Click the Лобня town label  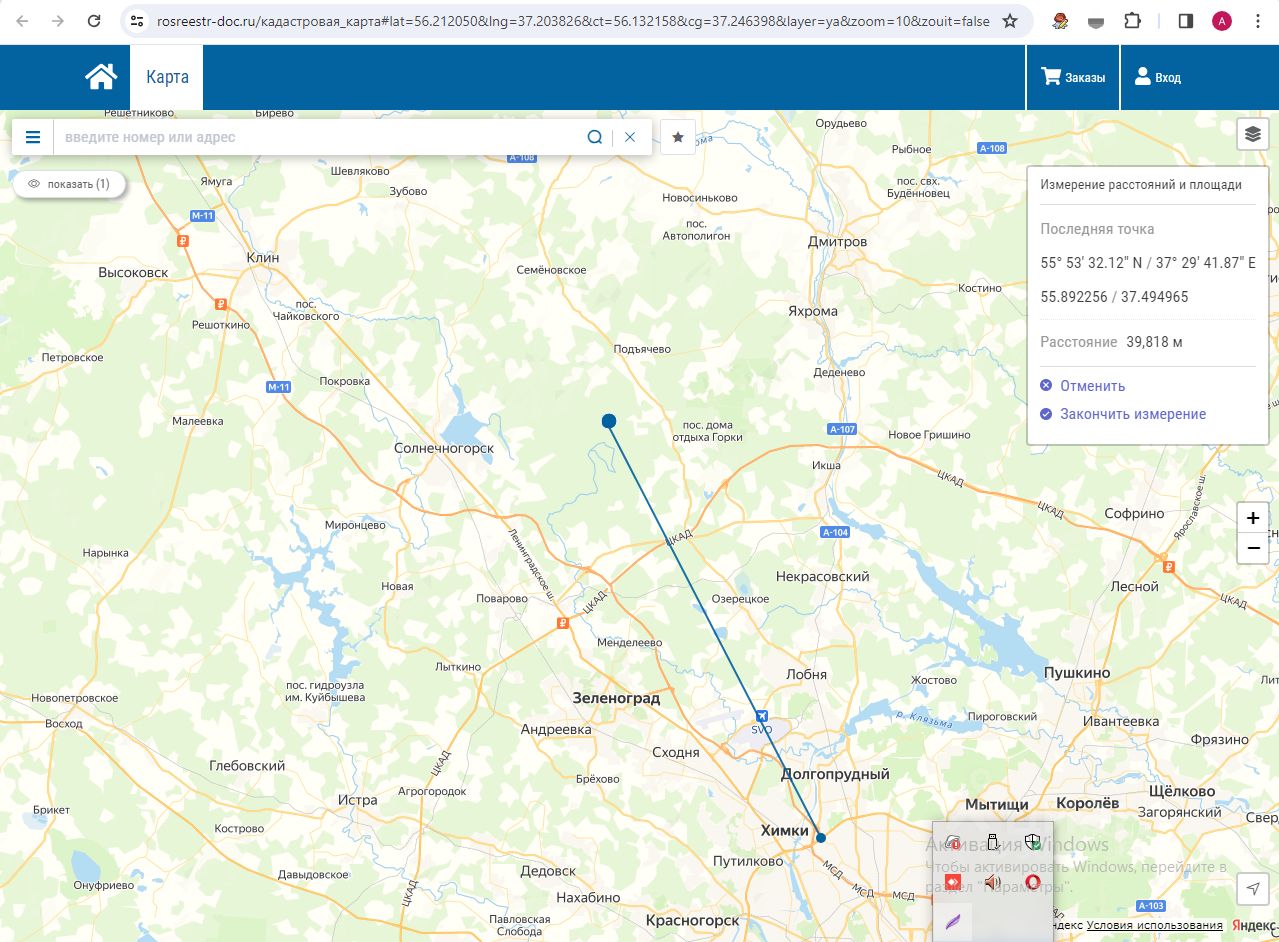coord(807,674)
